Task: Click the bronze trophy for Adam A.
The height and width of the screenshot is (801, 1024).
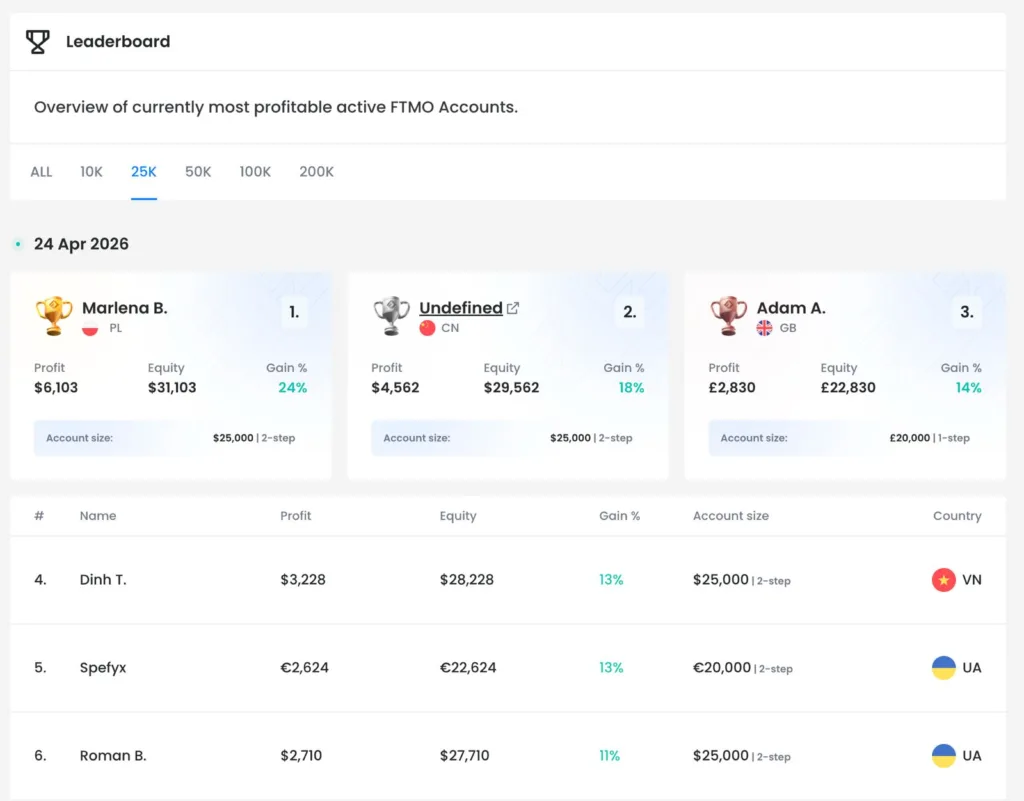Action: 728,316
